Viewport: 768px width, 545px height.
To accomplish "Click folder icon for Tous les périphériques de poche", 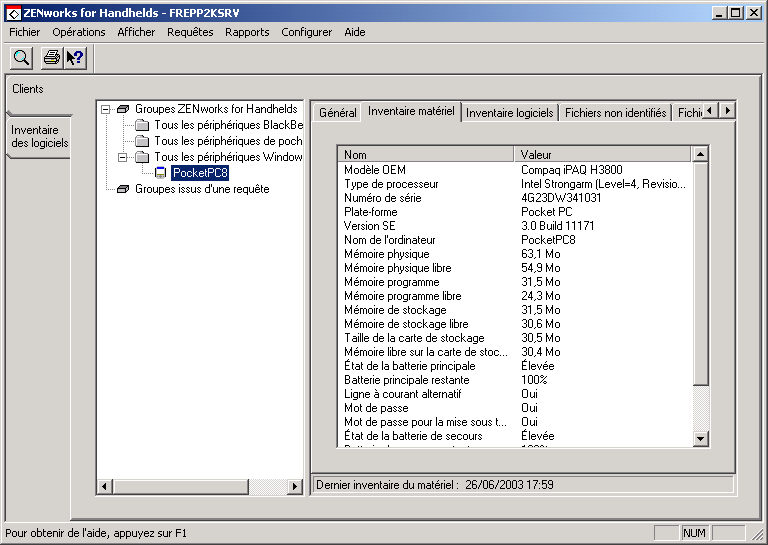I will point(142,141).
